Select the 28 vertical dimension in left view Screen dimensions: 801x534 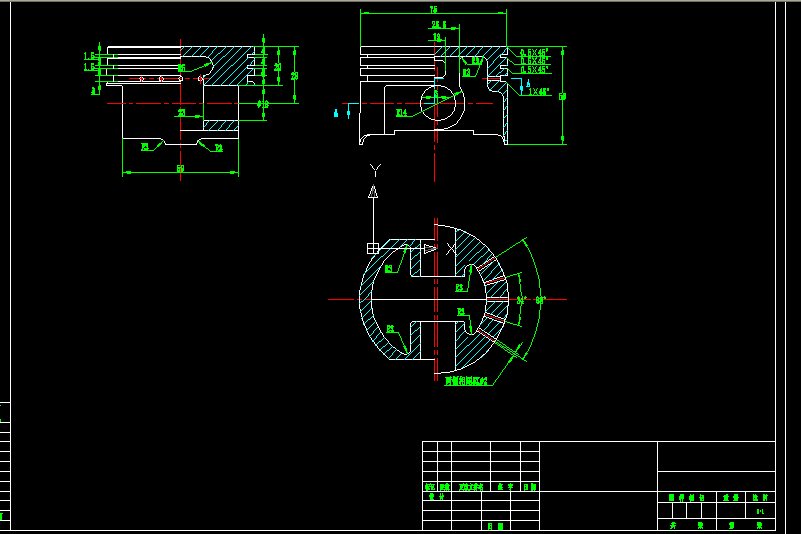pyautogui.click(x=294, y=75)
